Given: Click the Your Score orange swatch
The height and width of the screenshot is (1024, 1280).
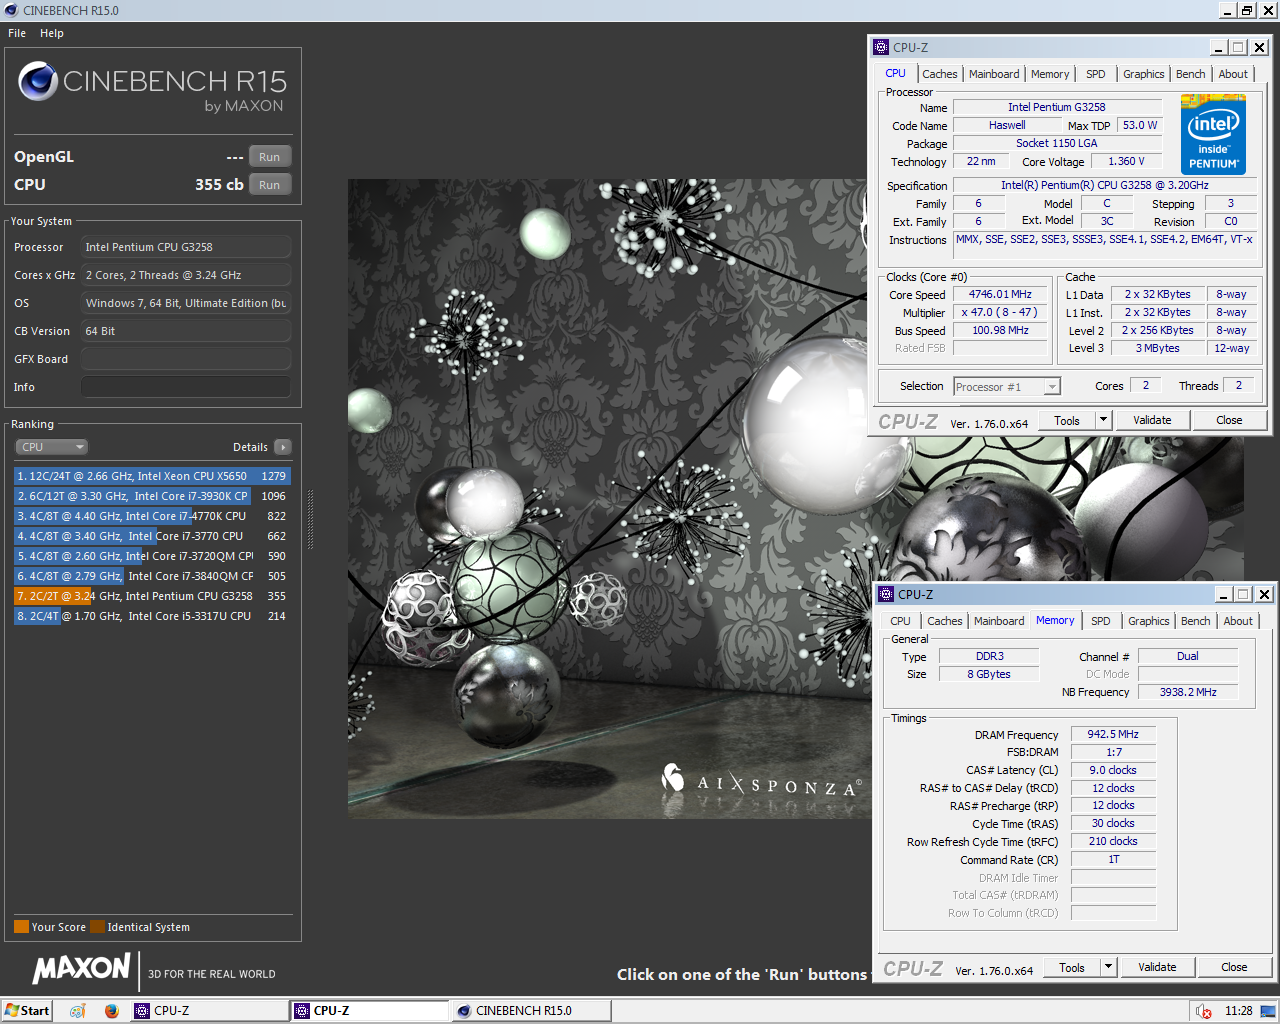Looking at the screenshot, I should tap(21, 927).
